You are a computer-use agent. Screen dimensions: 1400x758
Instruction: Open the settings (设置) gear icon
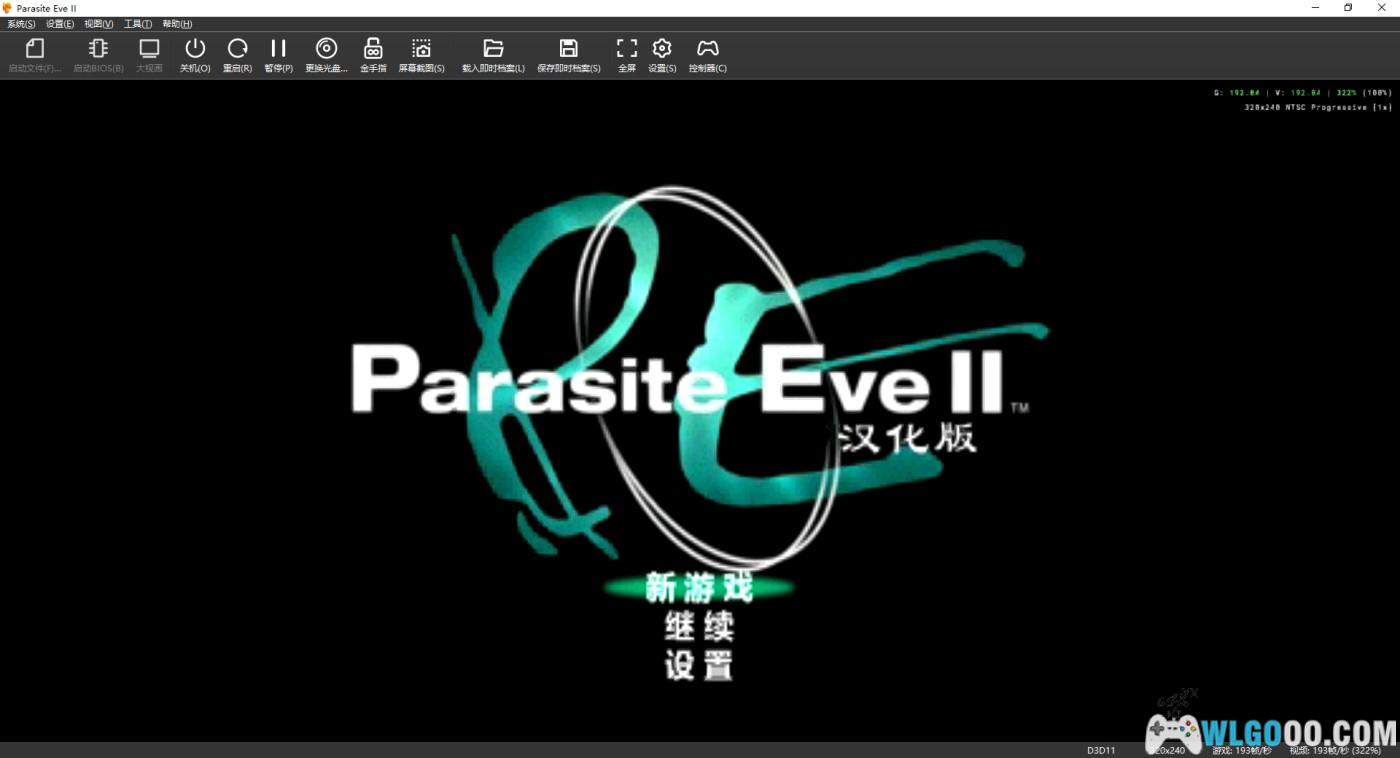click(662, 49)
